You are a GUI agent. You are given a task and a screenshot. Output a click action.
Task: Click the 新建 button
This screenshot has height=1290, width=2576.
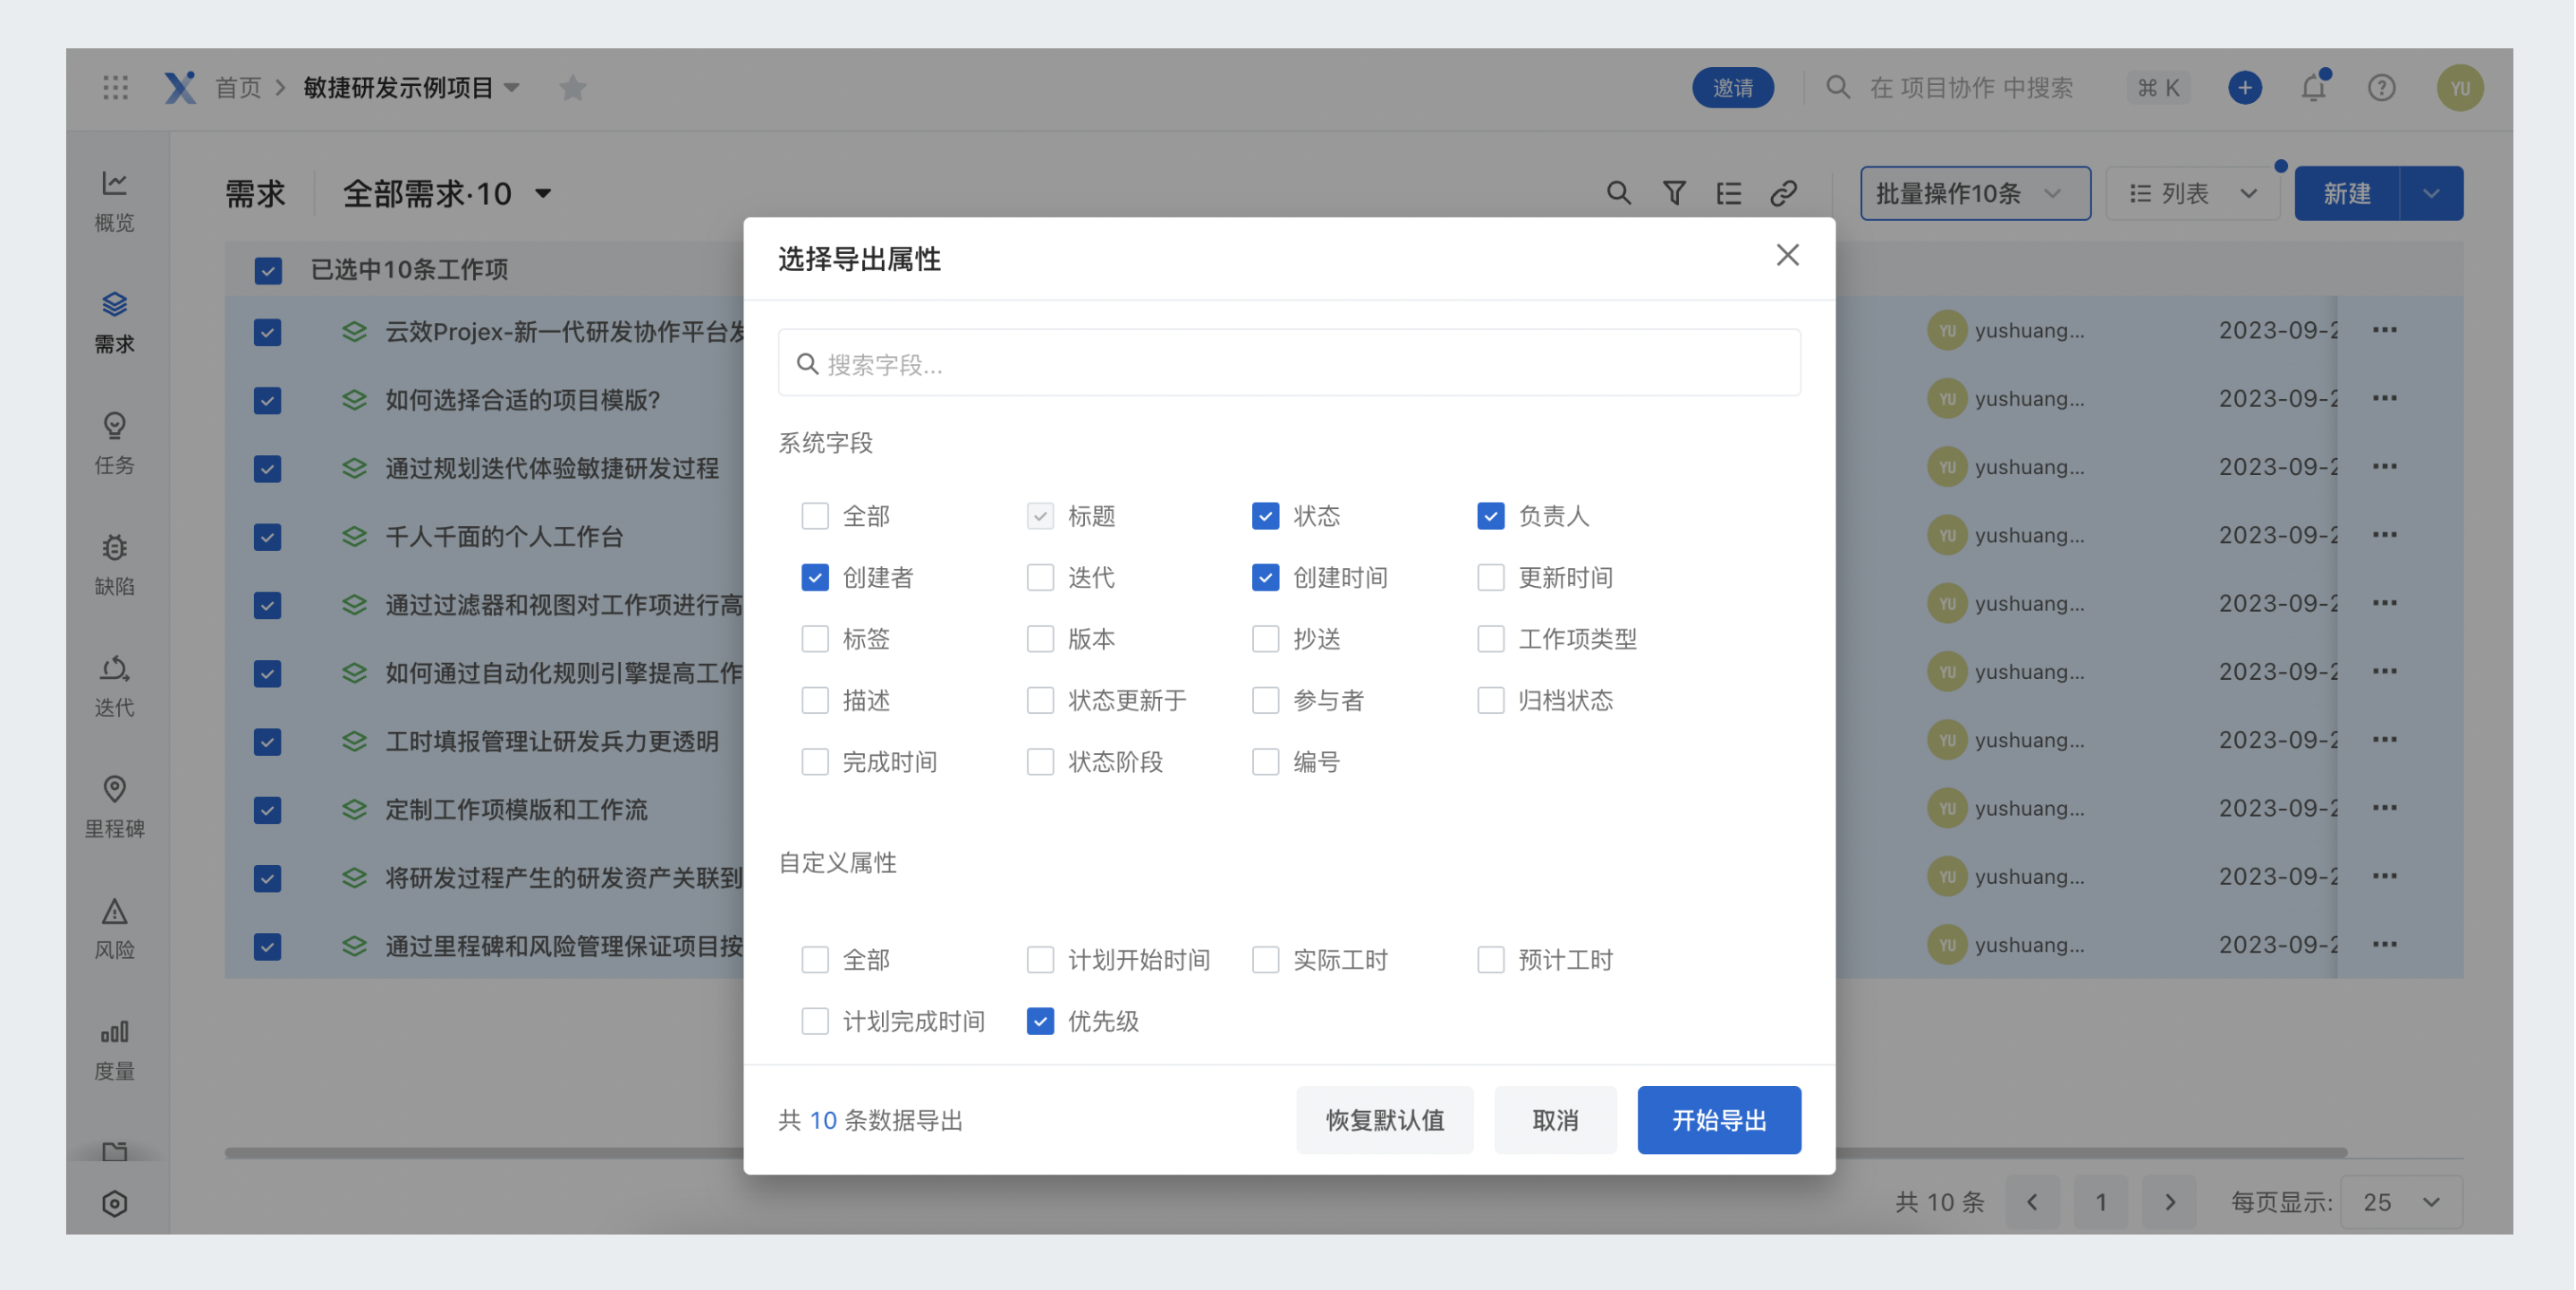(x=2347, y=193)
